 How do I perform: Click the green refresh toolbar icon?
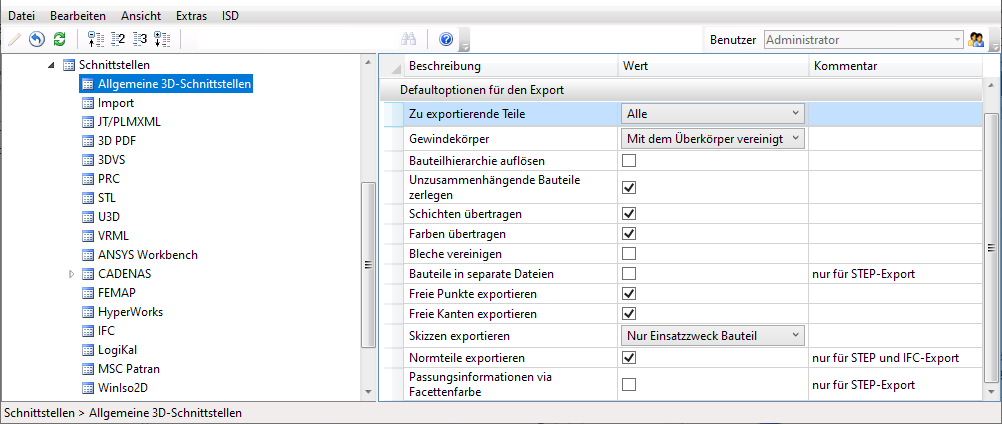pos(59,40)
